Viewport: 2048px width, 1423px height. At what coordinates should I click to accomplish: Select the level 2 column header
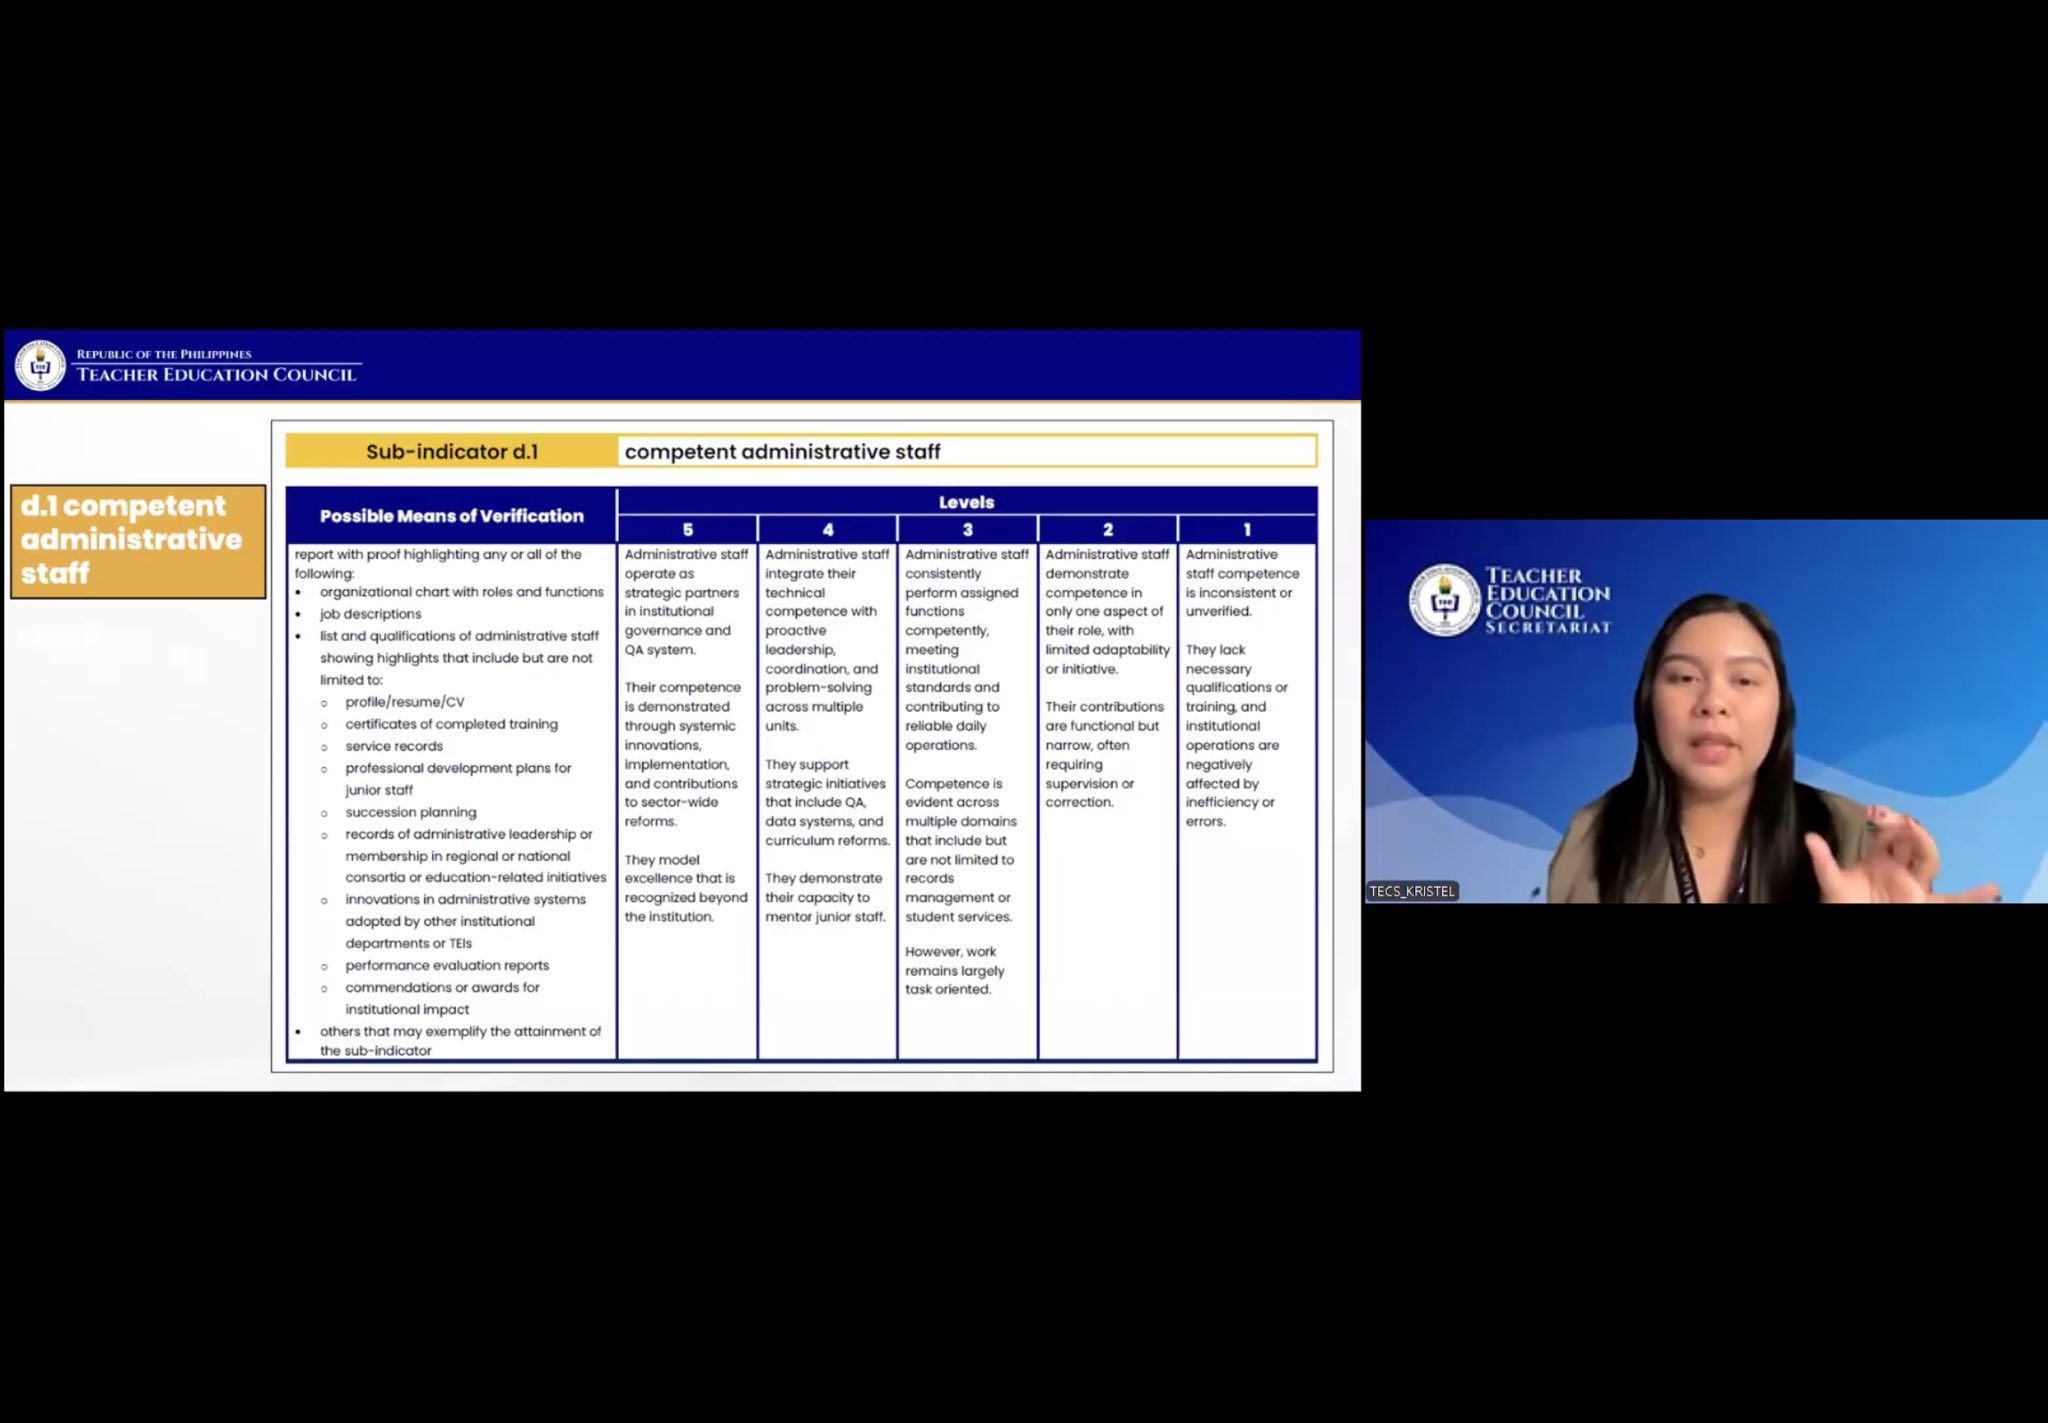tap(1107, 530)
